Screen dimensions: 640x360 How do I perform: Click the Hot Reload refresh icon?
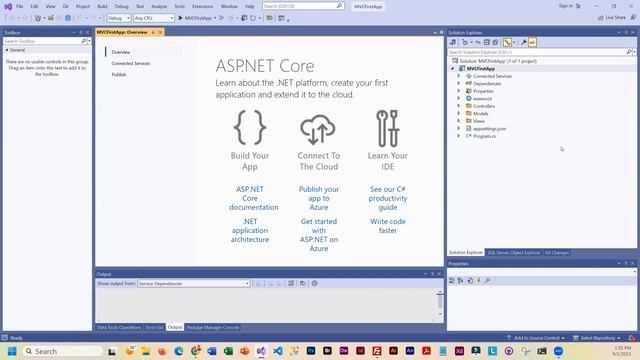coord(253,18)
